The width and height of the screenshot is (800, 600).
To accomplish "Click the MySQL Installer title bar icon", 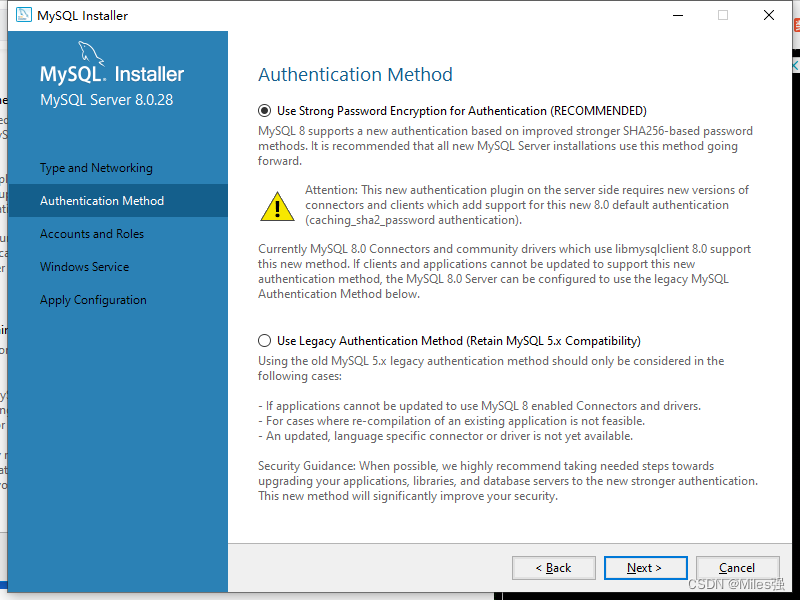I will pos(23,15).
